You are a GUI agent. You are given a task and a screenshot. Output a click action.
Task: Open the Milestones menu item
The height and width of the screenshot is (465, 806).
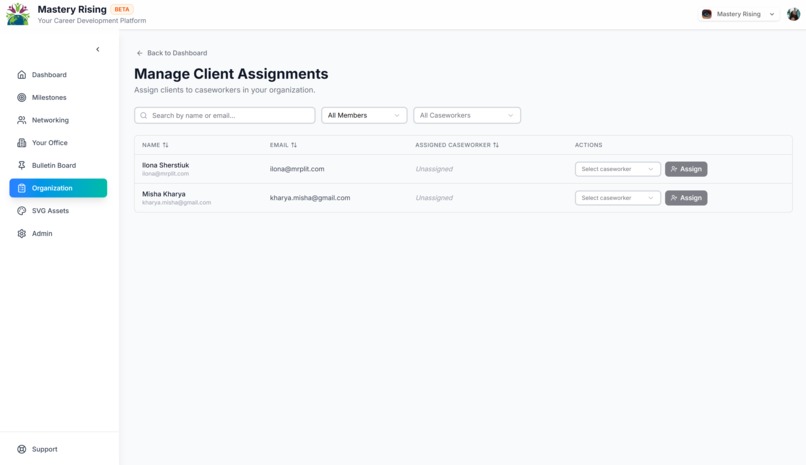[x=58, y=97]
